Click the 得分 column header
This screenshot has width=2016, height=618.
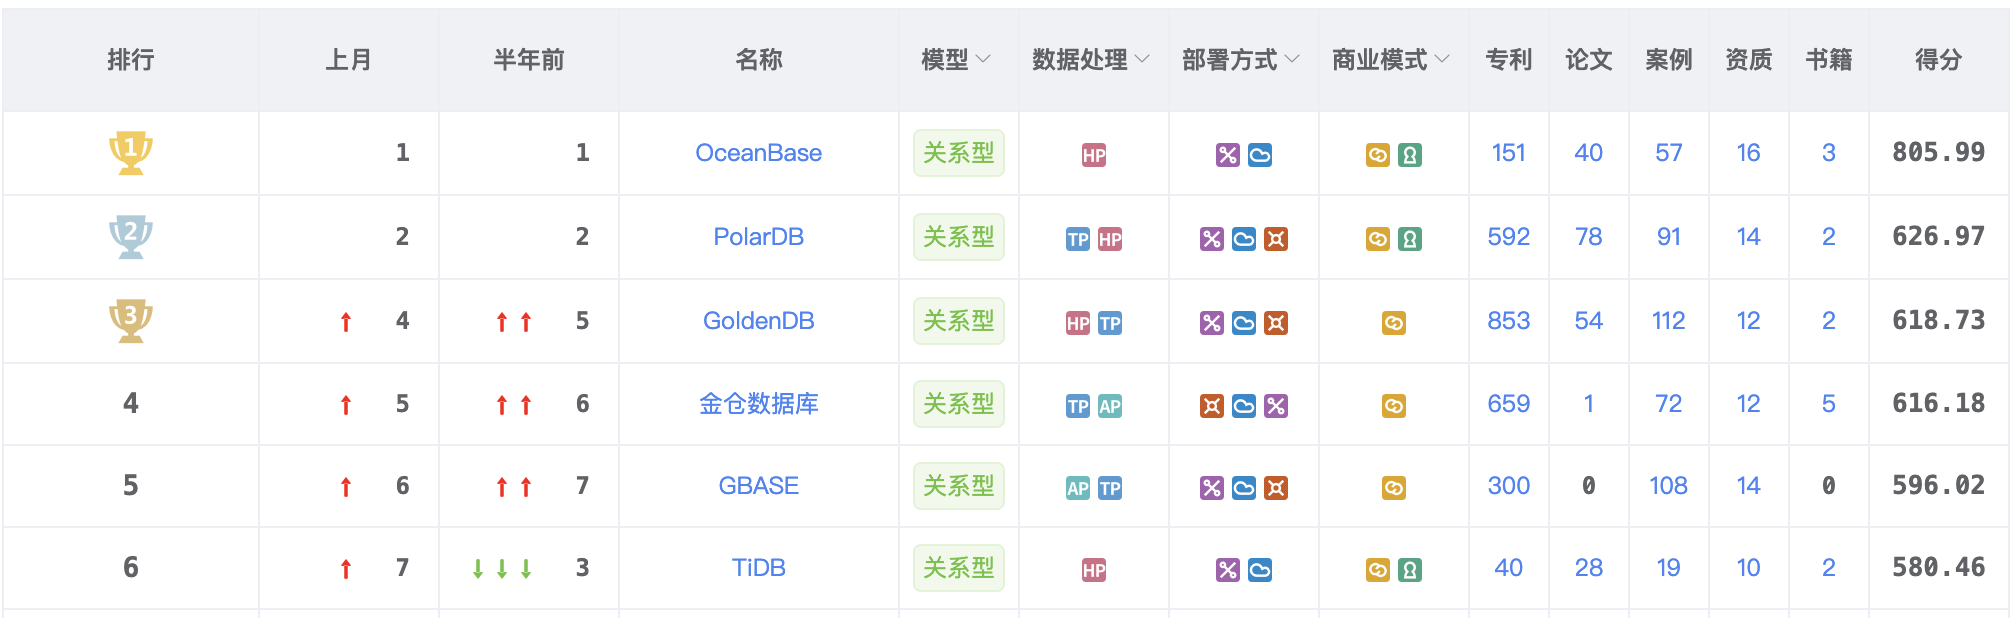[x=1938, y=60]
